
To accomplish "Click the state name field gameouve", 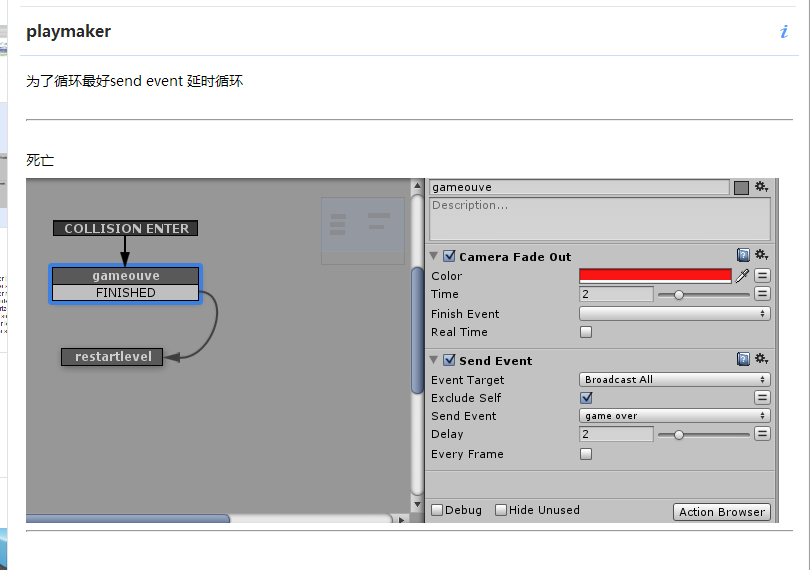I will pos(579,187).
